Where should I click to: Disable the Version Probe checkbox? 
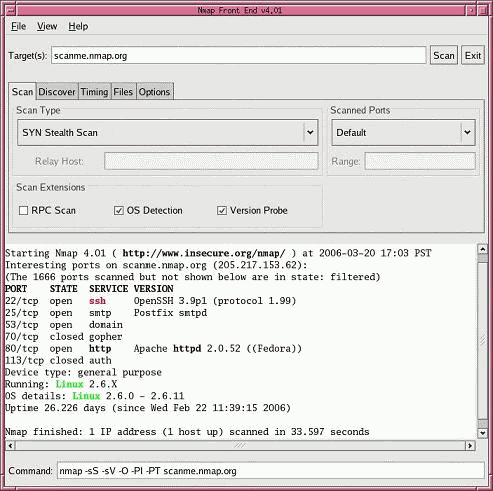222,211
